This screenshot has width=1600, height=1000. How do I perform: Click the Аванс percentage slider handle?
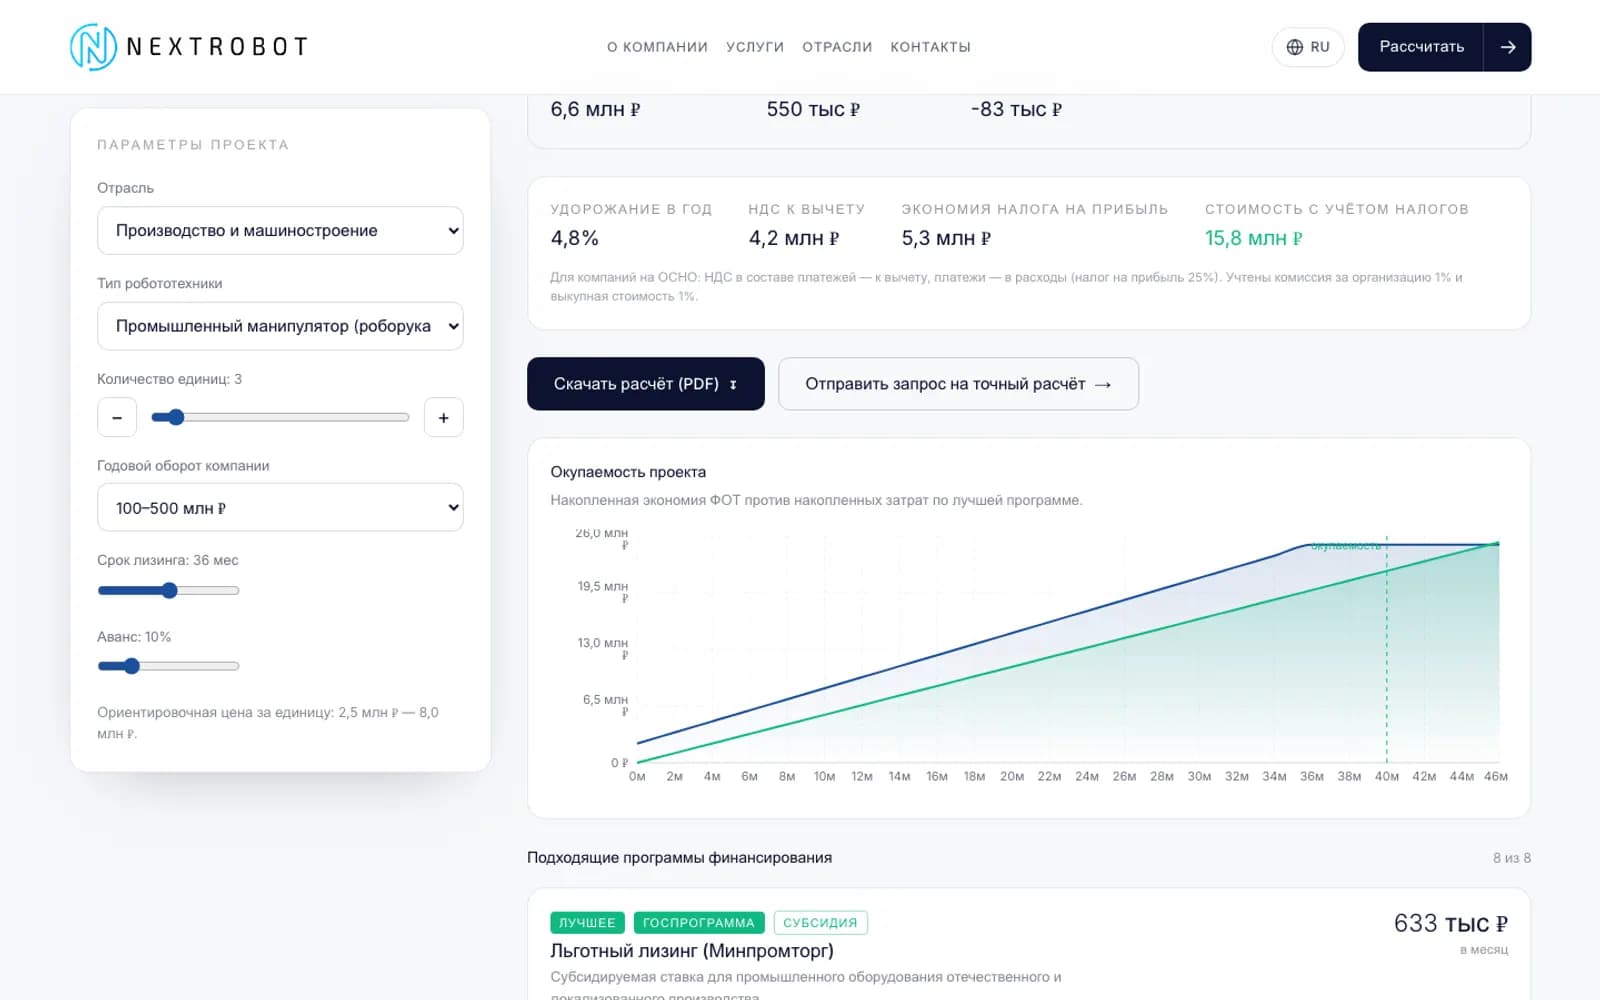[x=131, y=666]
